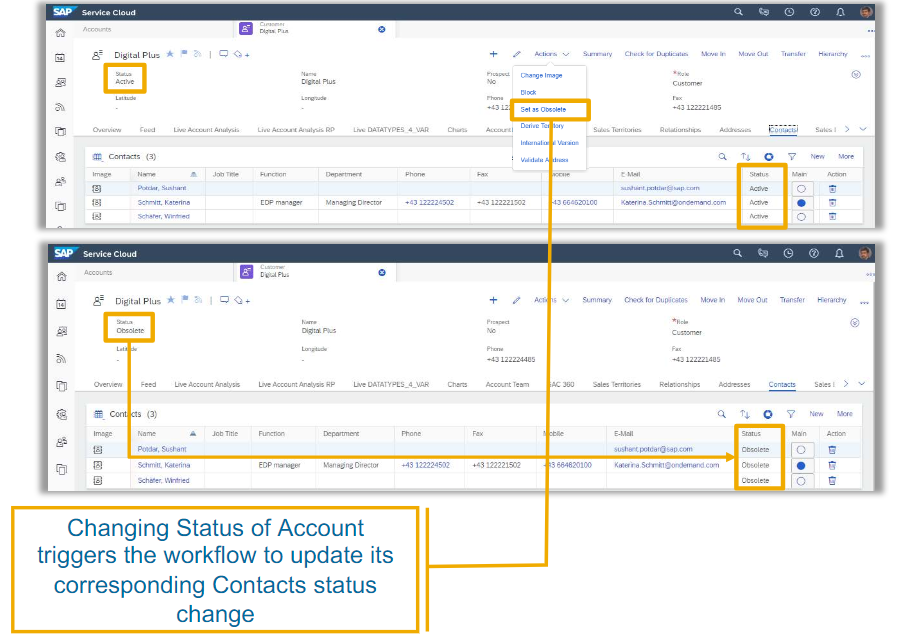Choose Block from the Actions menu
This screenshot has width=898, height=642.
(x=528, y=92)
